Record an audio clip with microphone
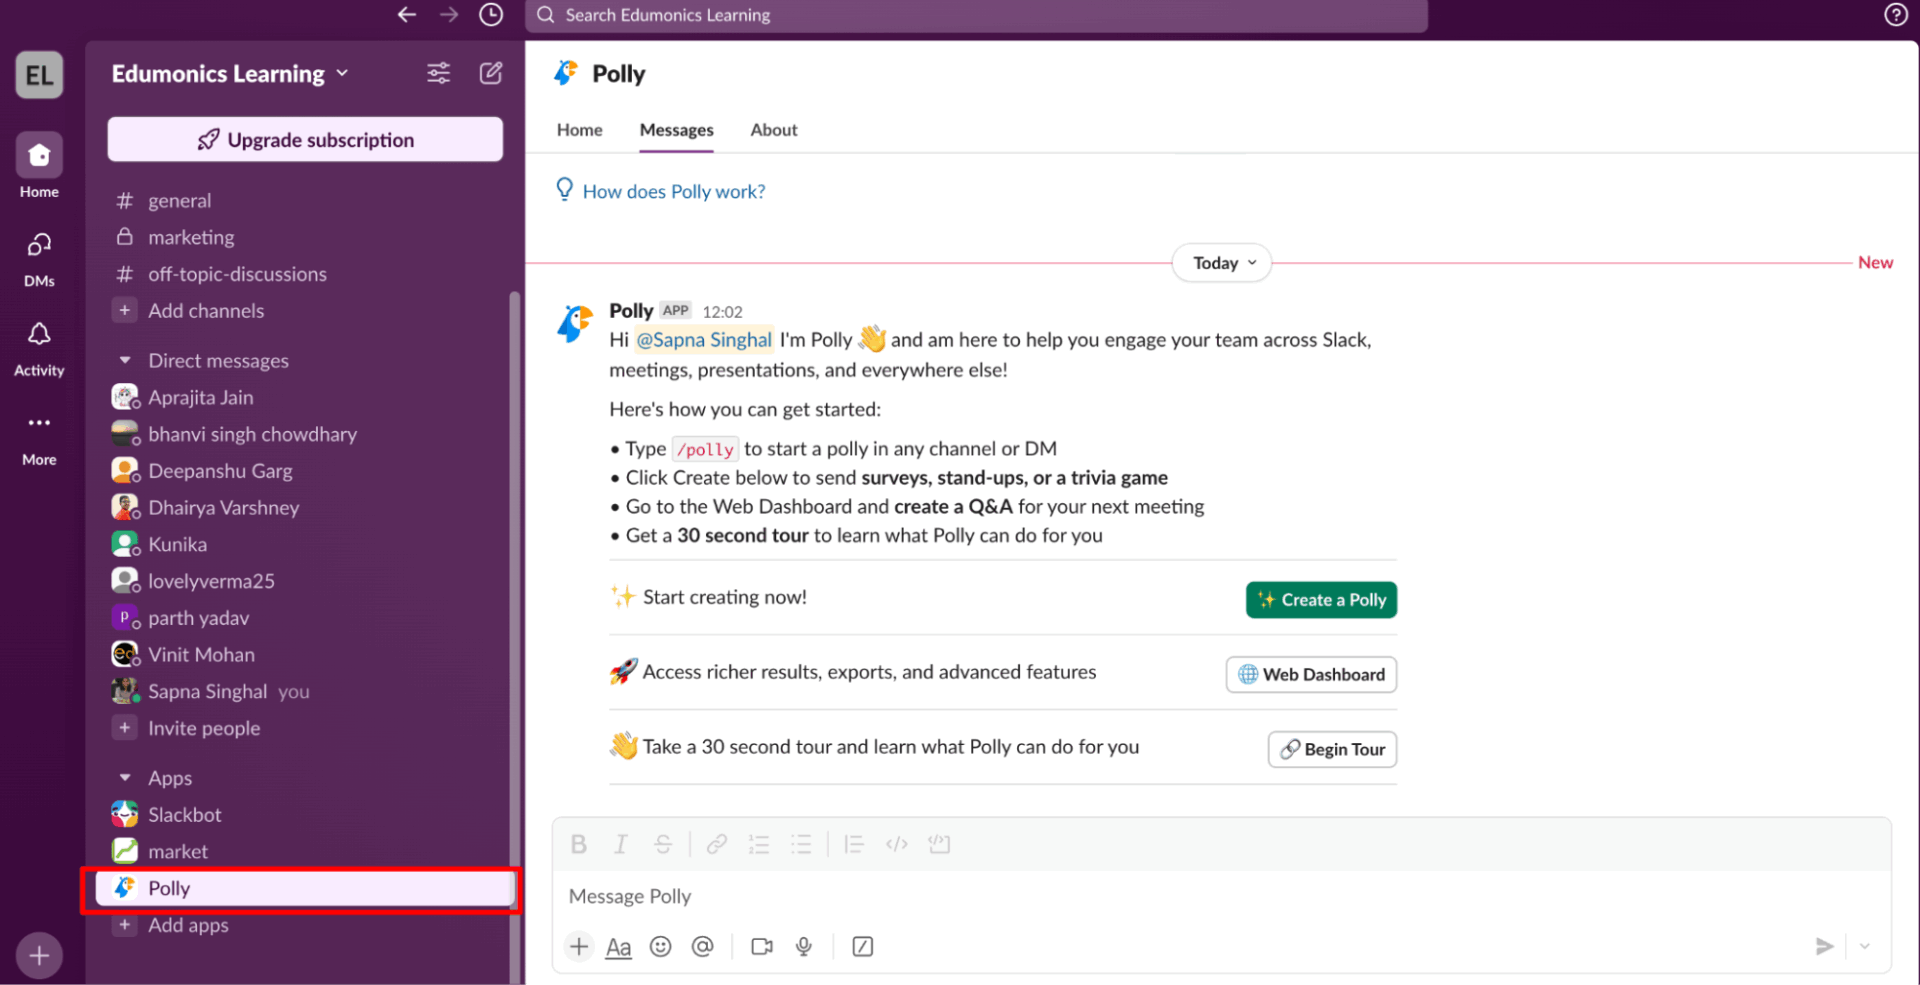This screenshot has height=985, width=1920. (804, 946)
